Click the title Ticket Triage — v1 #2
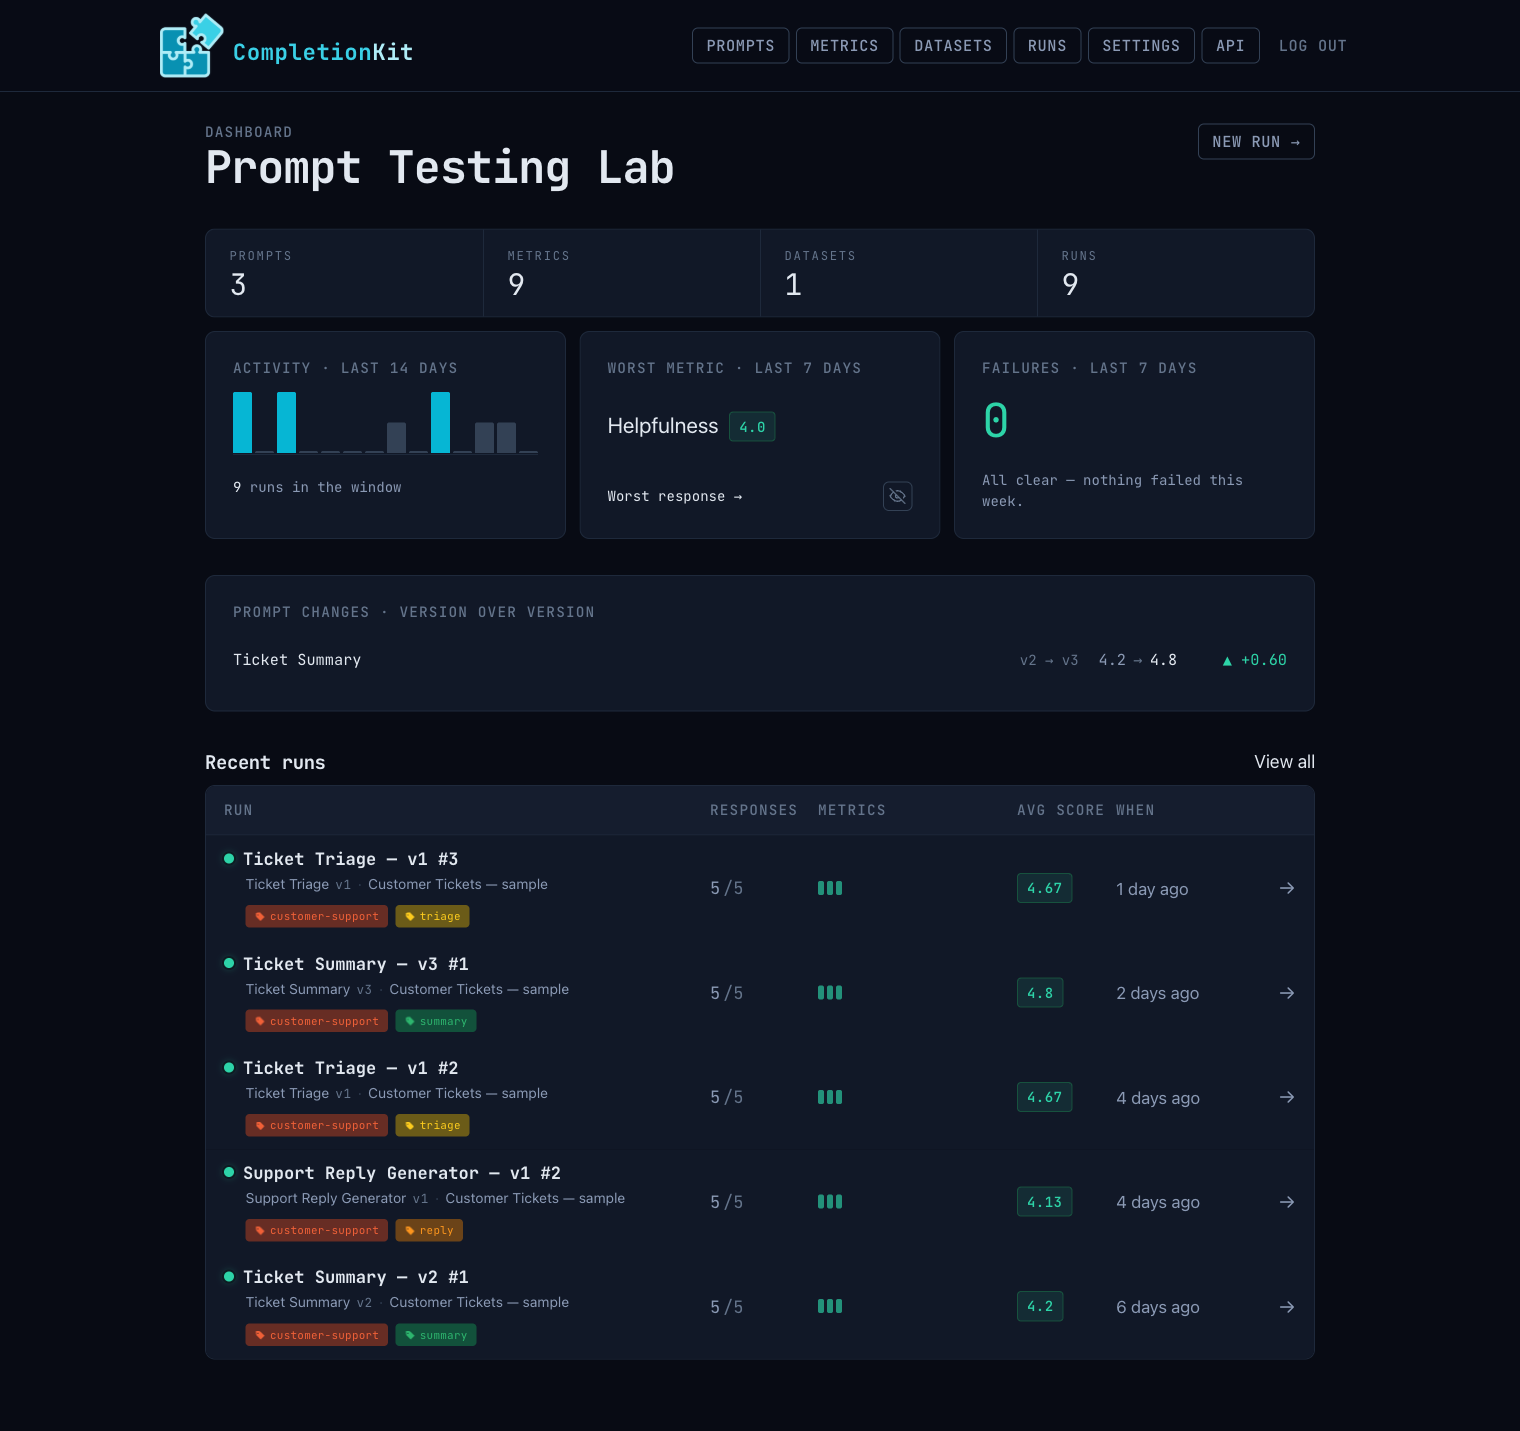 click(x=351, y=1068)
